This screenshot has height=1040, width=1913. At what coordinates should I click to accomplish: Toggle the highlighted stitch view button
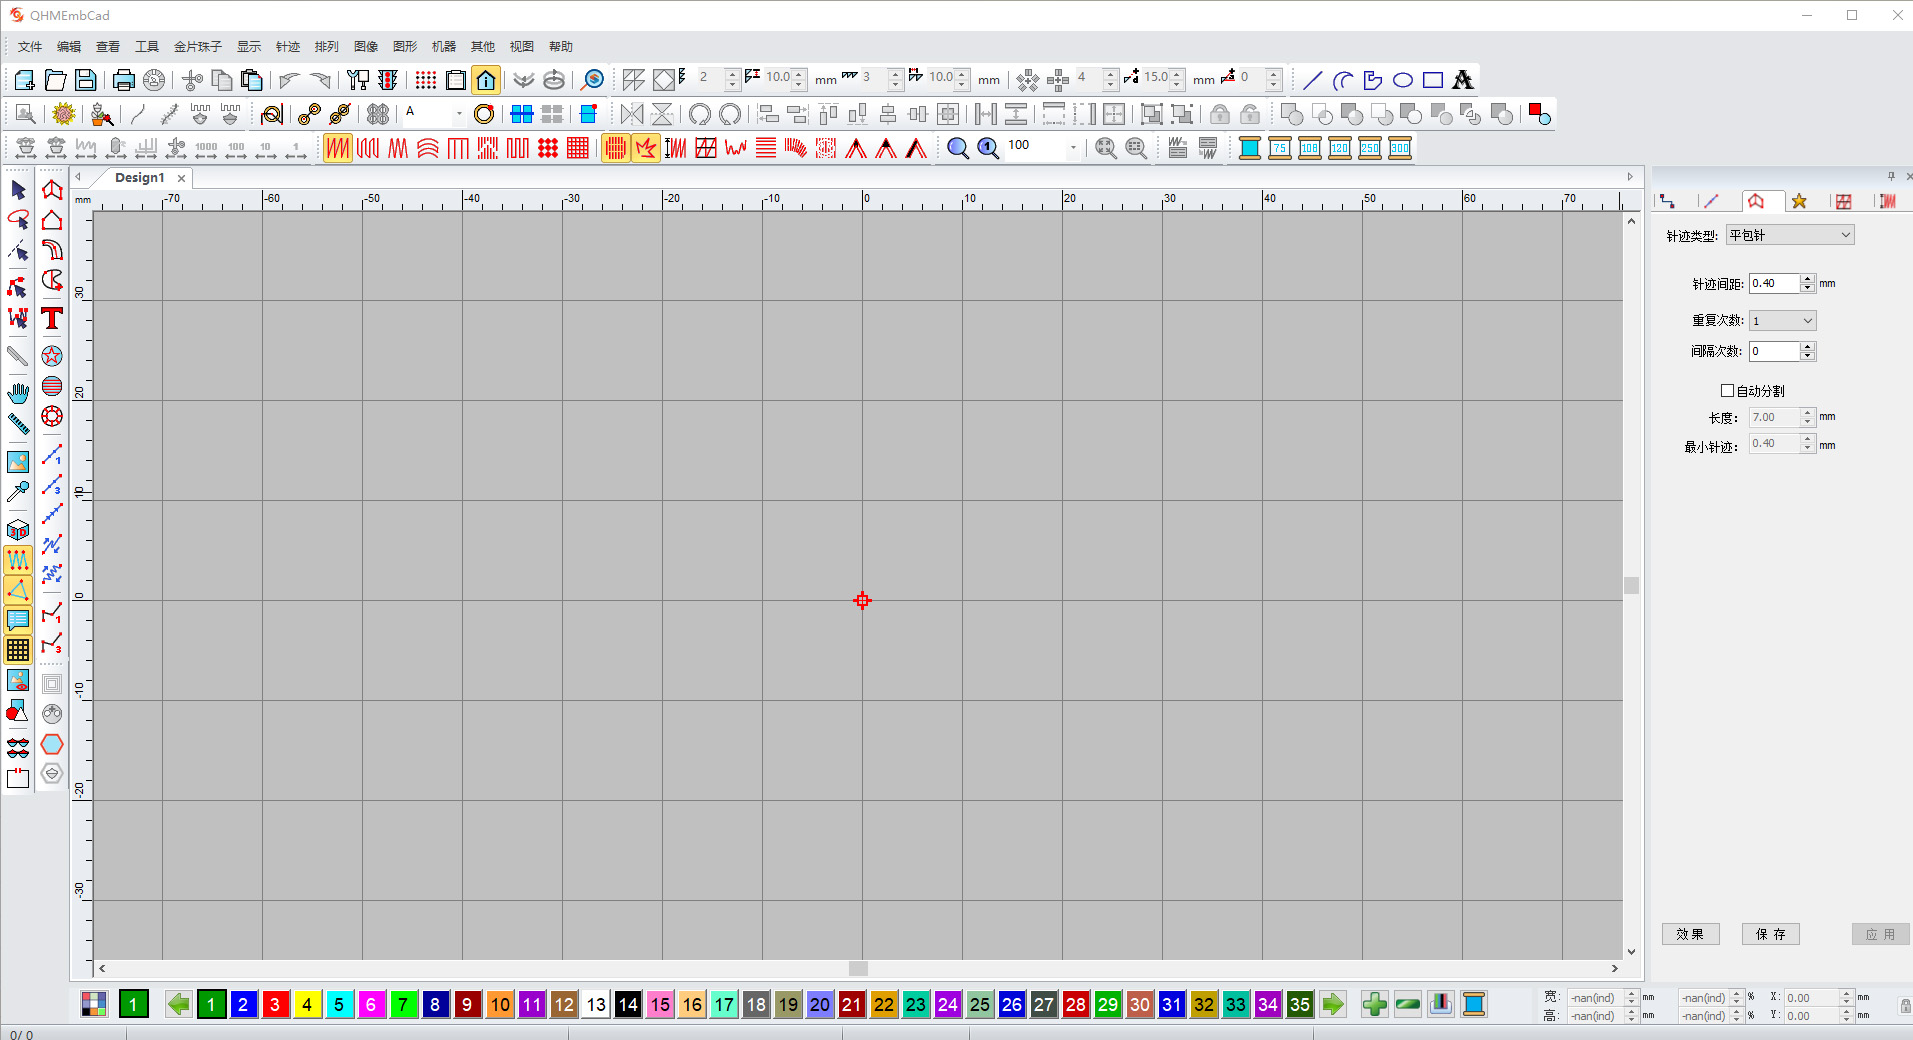pyautogui.click(x=616, y=148)
